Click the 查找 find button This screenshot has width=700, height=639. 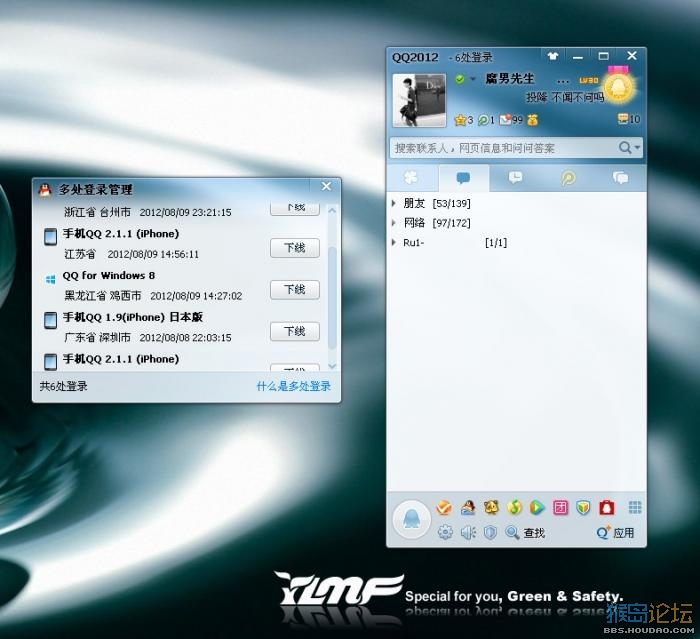pos(525,532)
